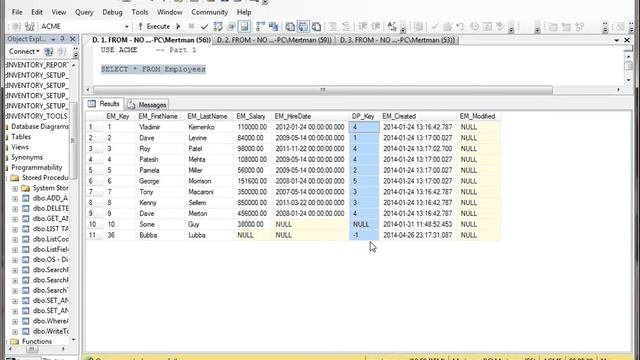Click the EM_LastName column header
Screen dimensions: 640x360
pos(208,116)
